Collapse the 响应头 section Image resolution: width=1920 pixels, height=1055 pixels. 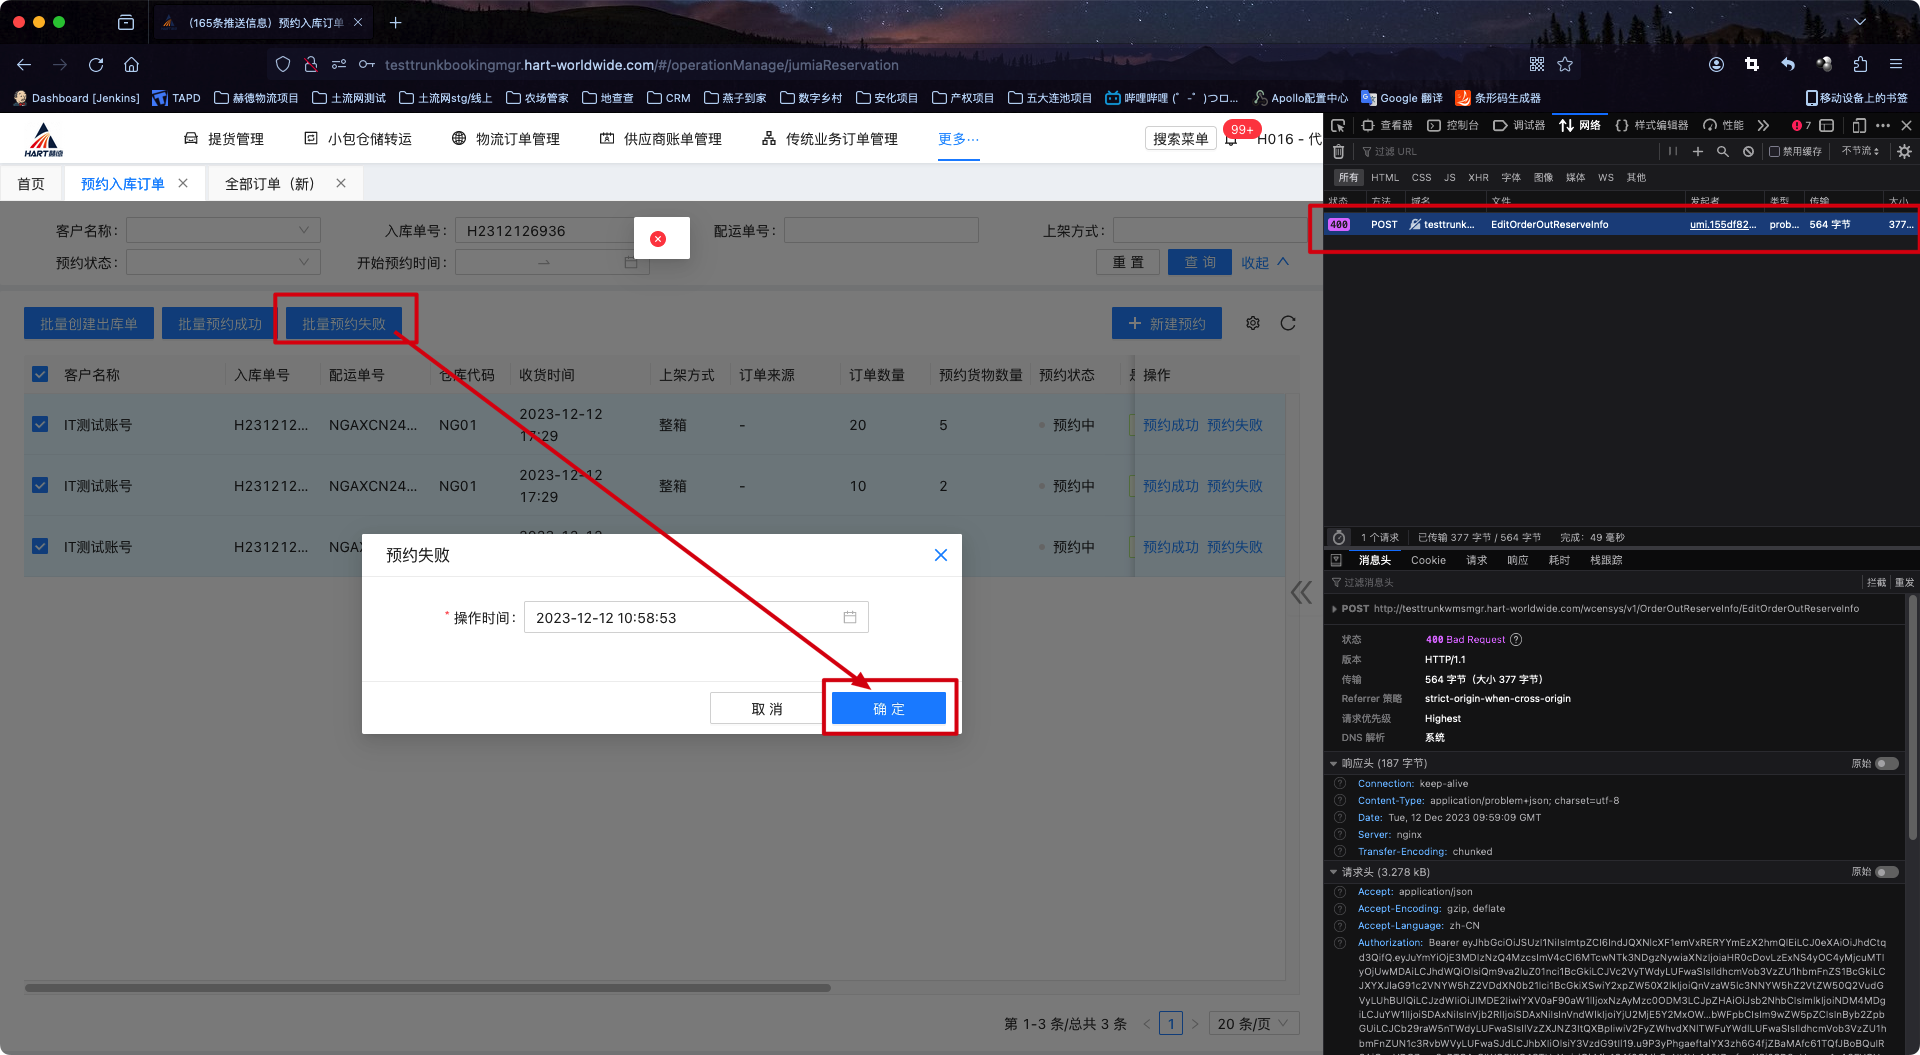coord(1334,763)
